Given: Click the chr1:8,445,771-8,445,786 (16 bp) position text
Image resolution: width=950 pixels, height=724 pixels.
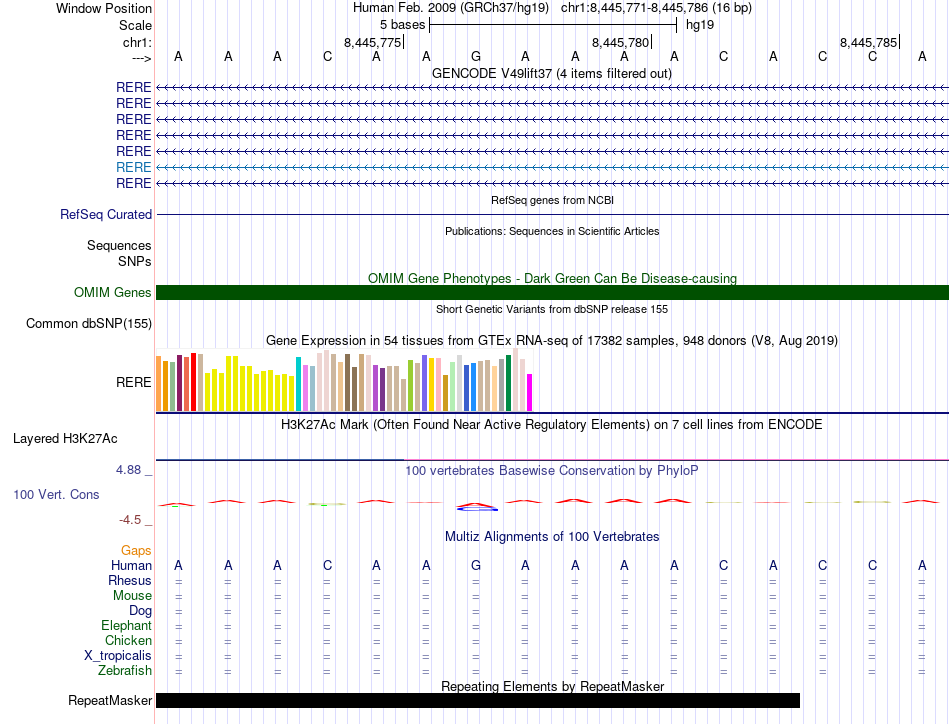Looking at the screenshot, I should 656,8.
